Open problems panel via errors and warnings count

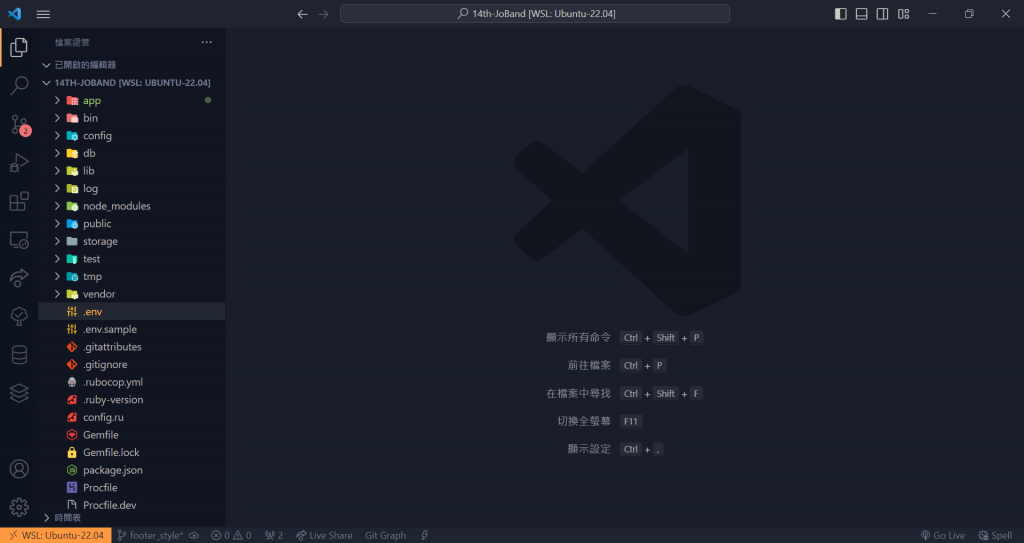pyautogui.click(x=231, y=536)
